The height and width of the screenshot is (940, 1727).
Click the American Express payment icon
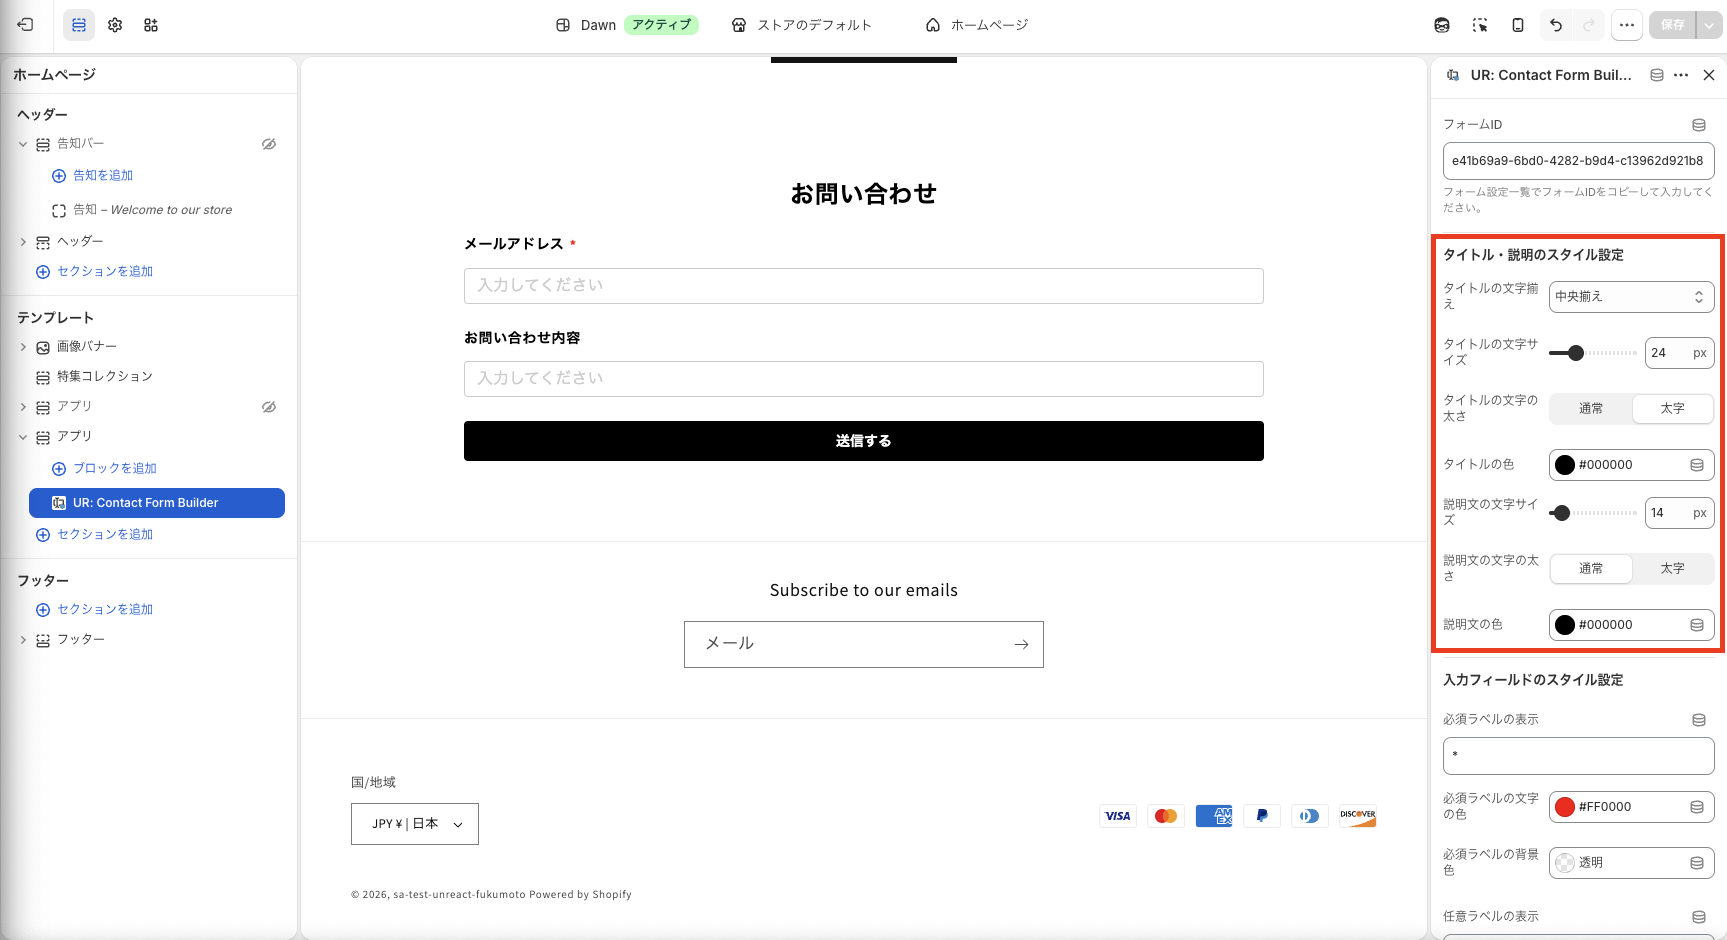1214,816
